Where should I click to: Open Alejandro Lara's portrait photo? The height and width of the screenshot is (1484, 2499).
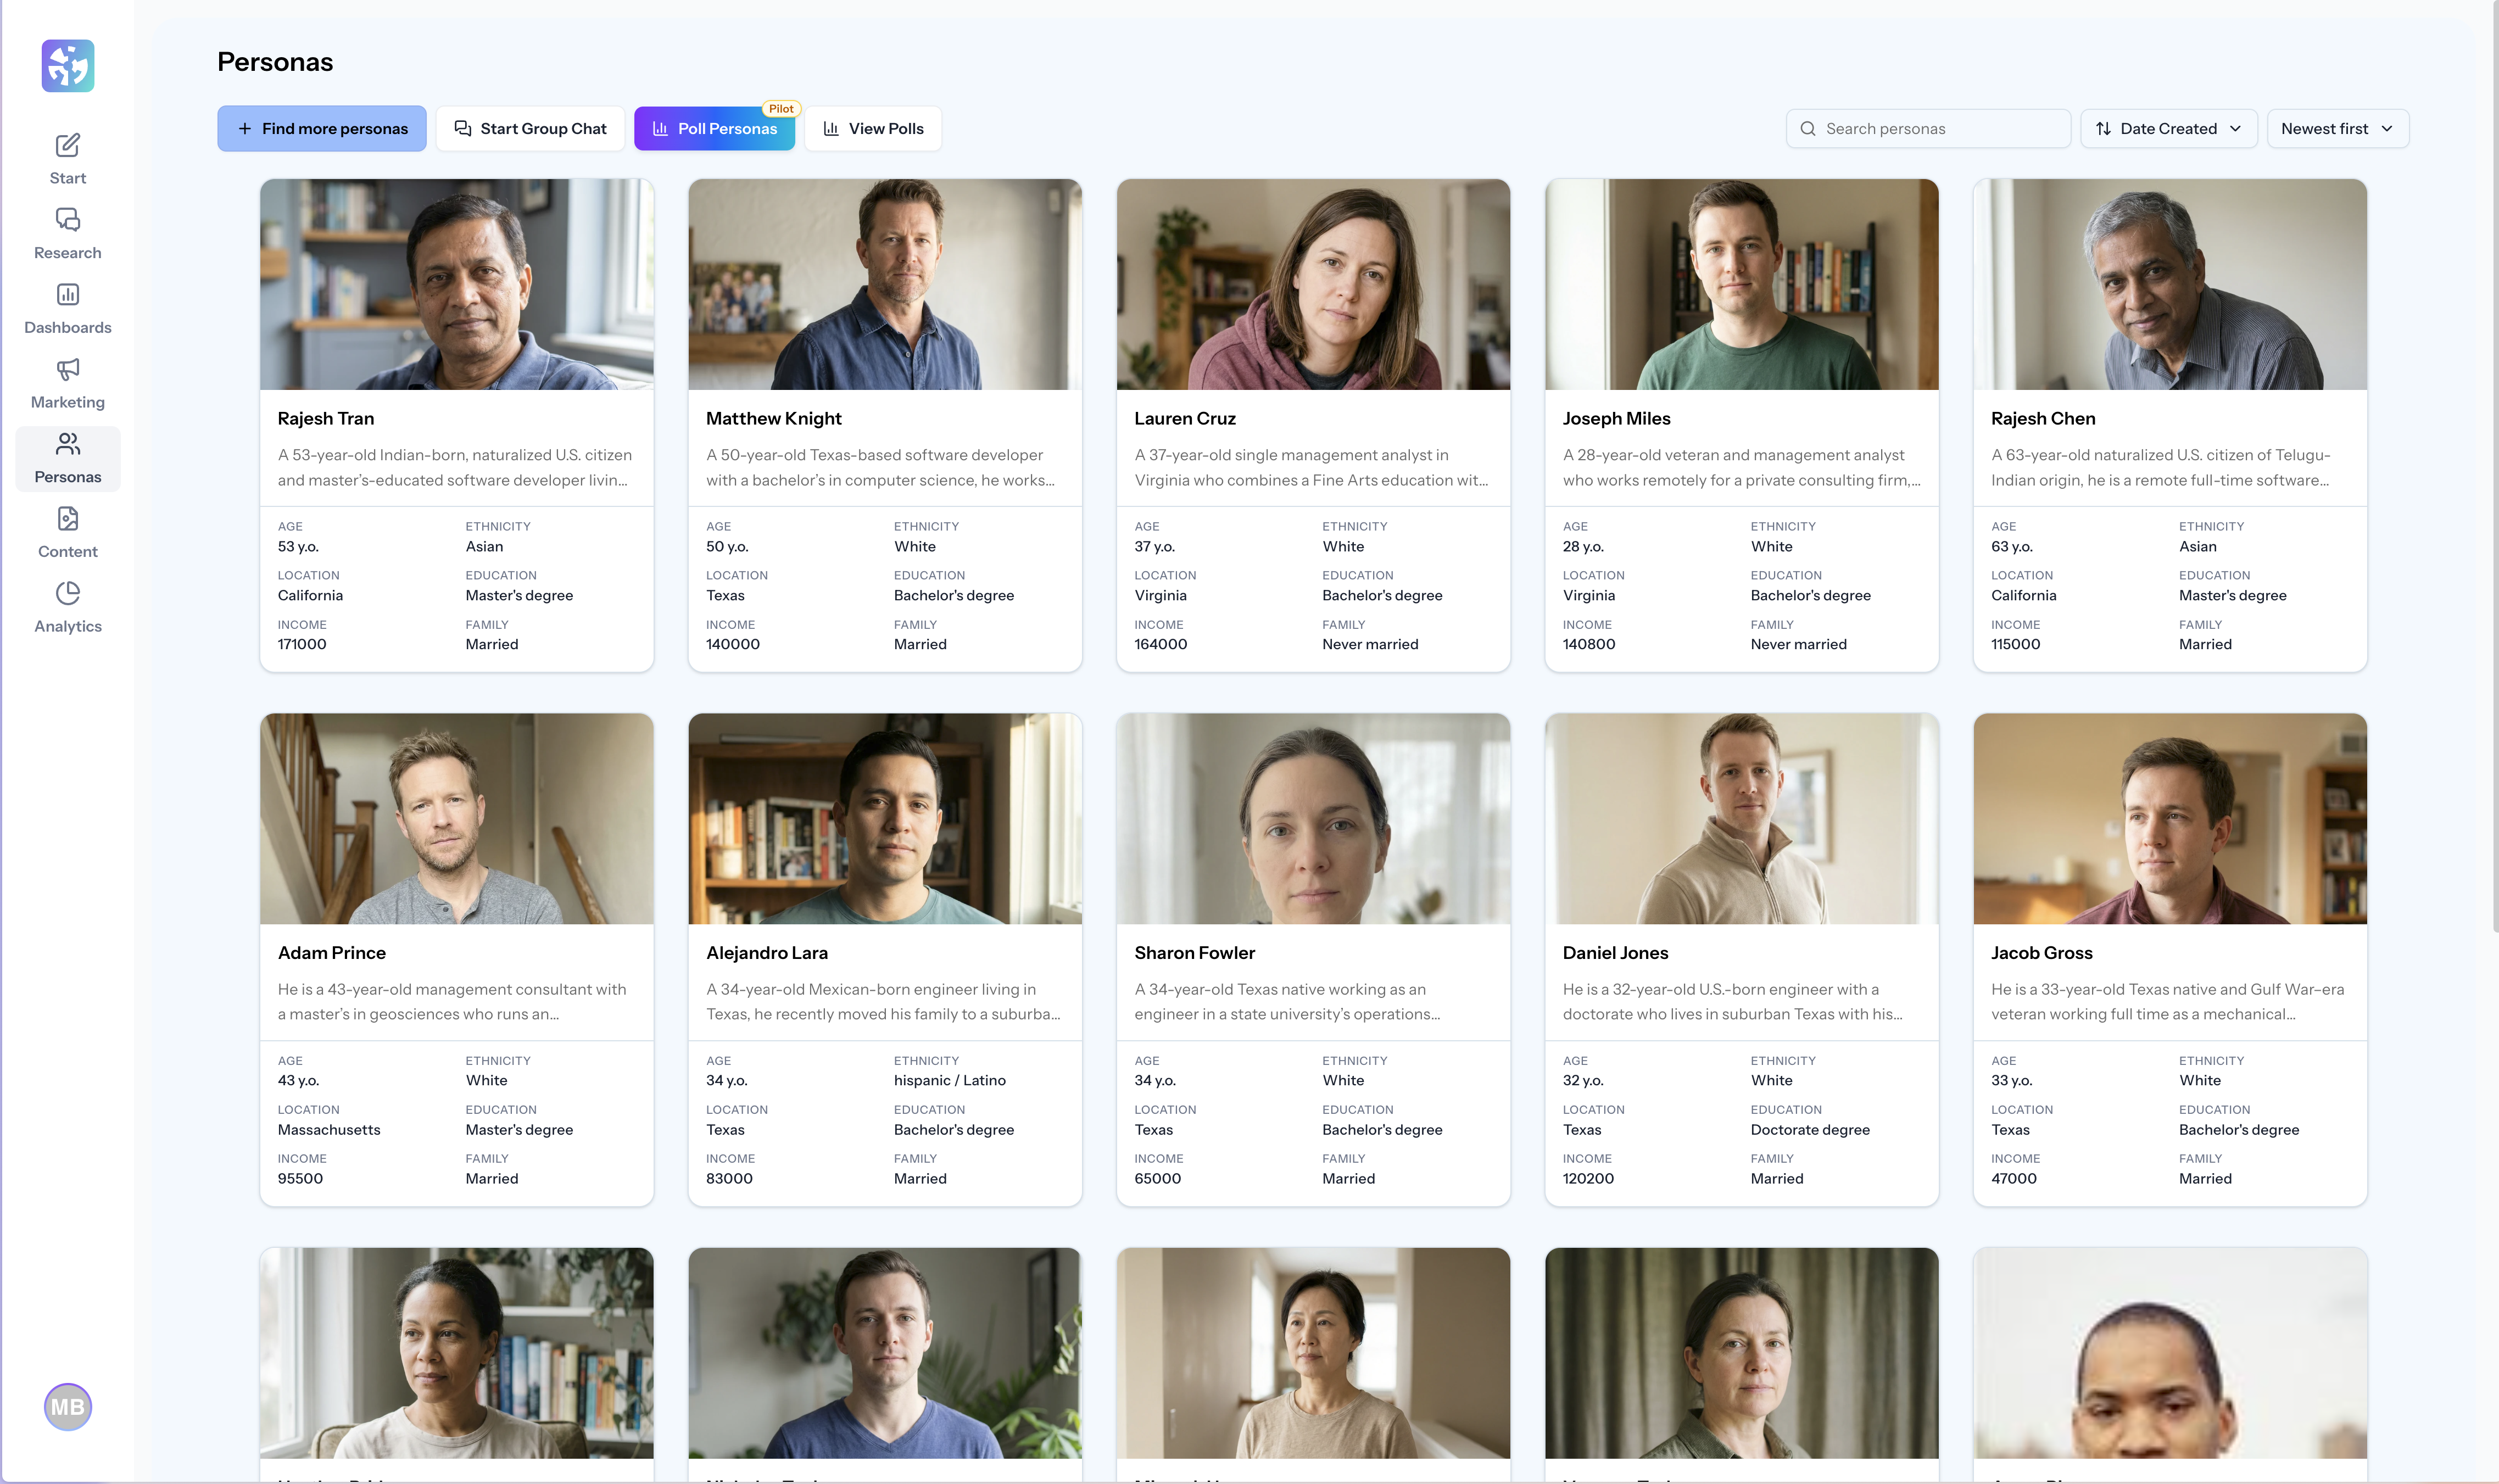pos(885,819)
